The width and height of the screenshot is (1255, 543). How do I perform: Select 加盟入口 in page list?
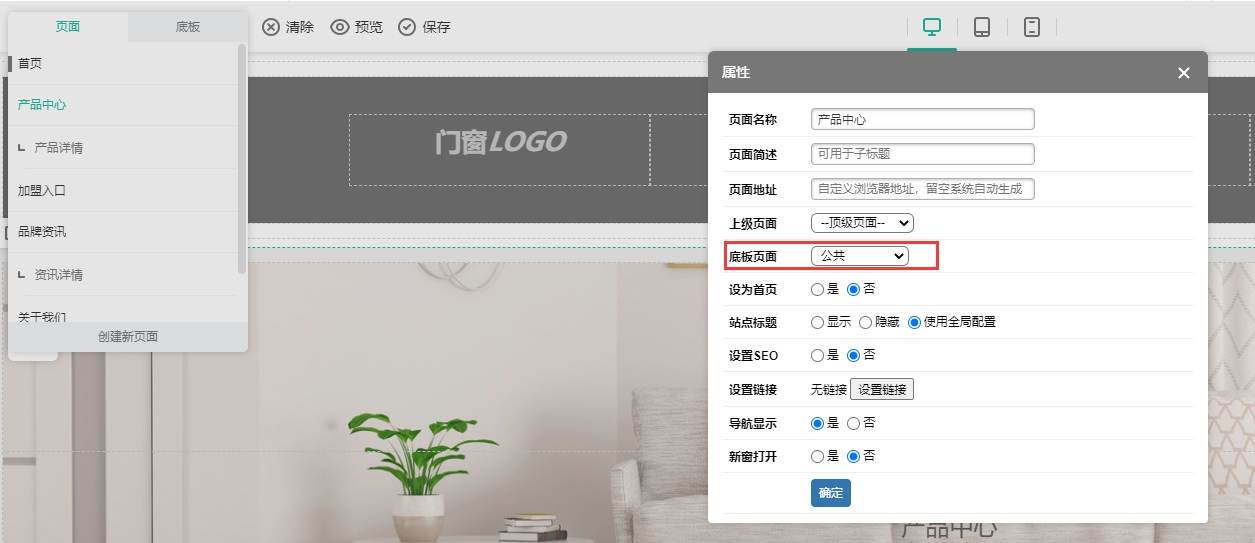(42, 190)
